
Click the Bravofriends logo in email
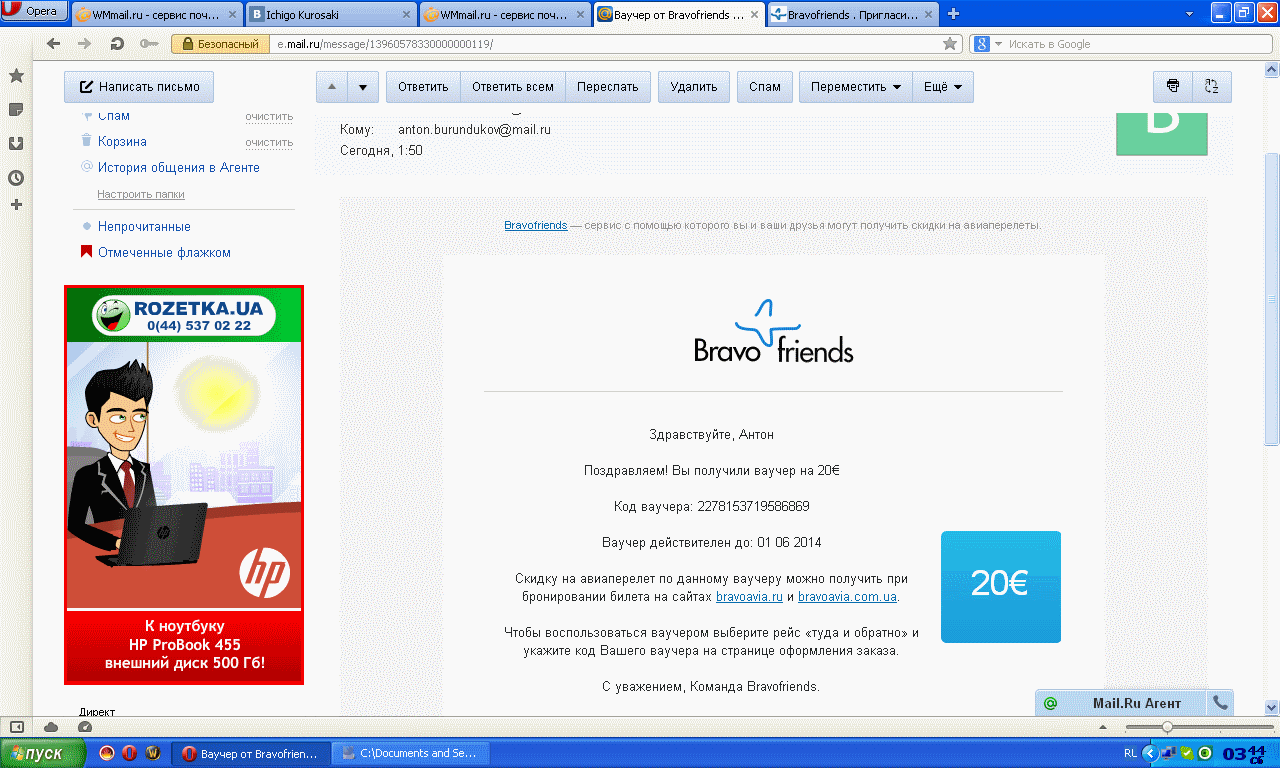point(773,331)
